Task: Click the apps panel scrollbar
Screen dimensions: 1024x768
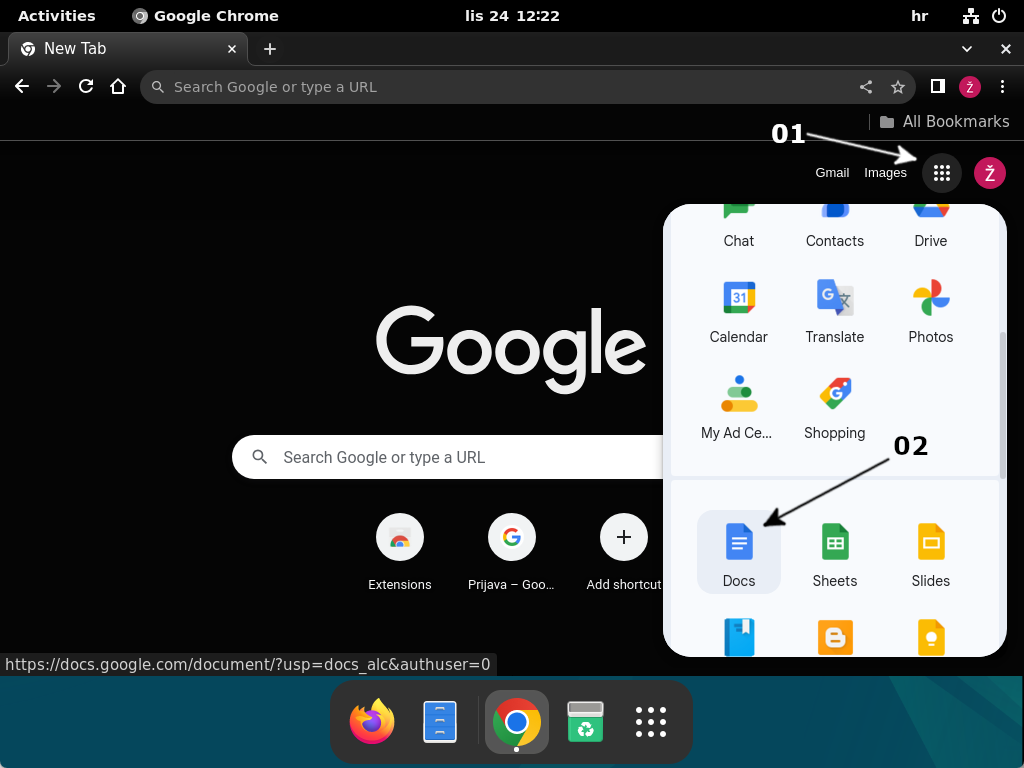Action: tap(1002, 405)
